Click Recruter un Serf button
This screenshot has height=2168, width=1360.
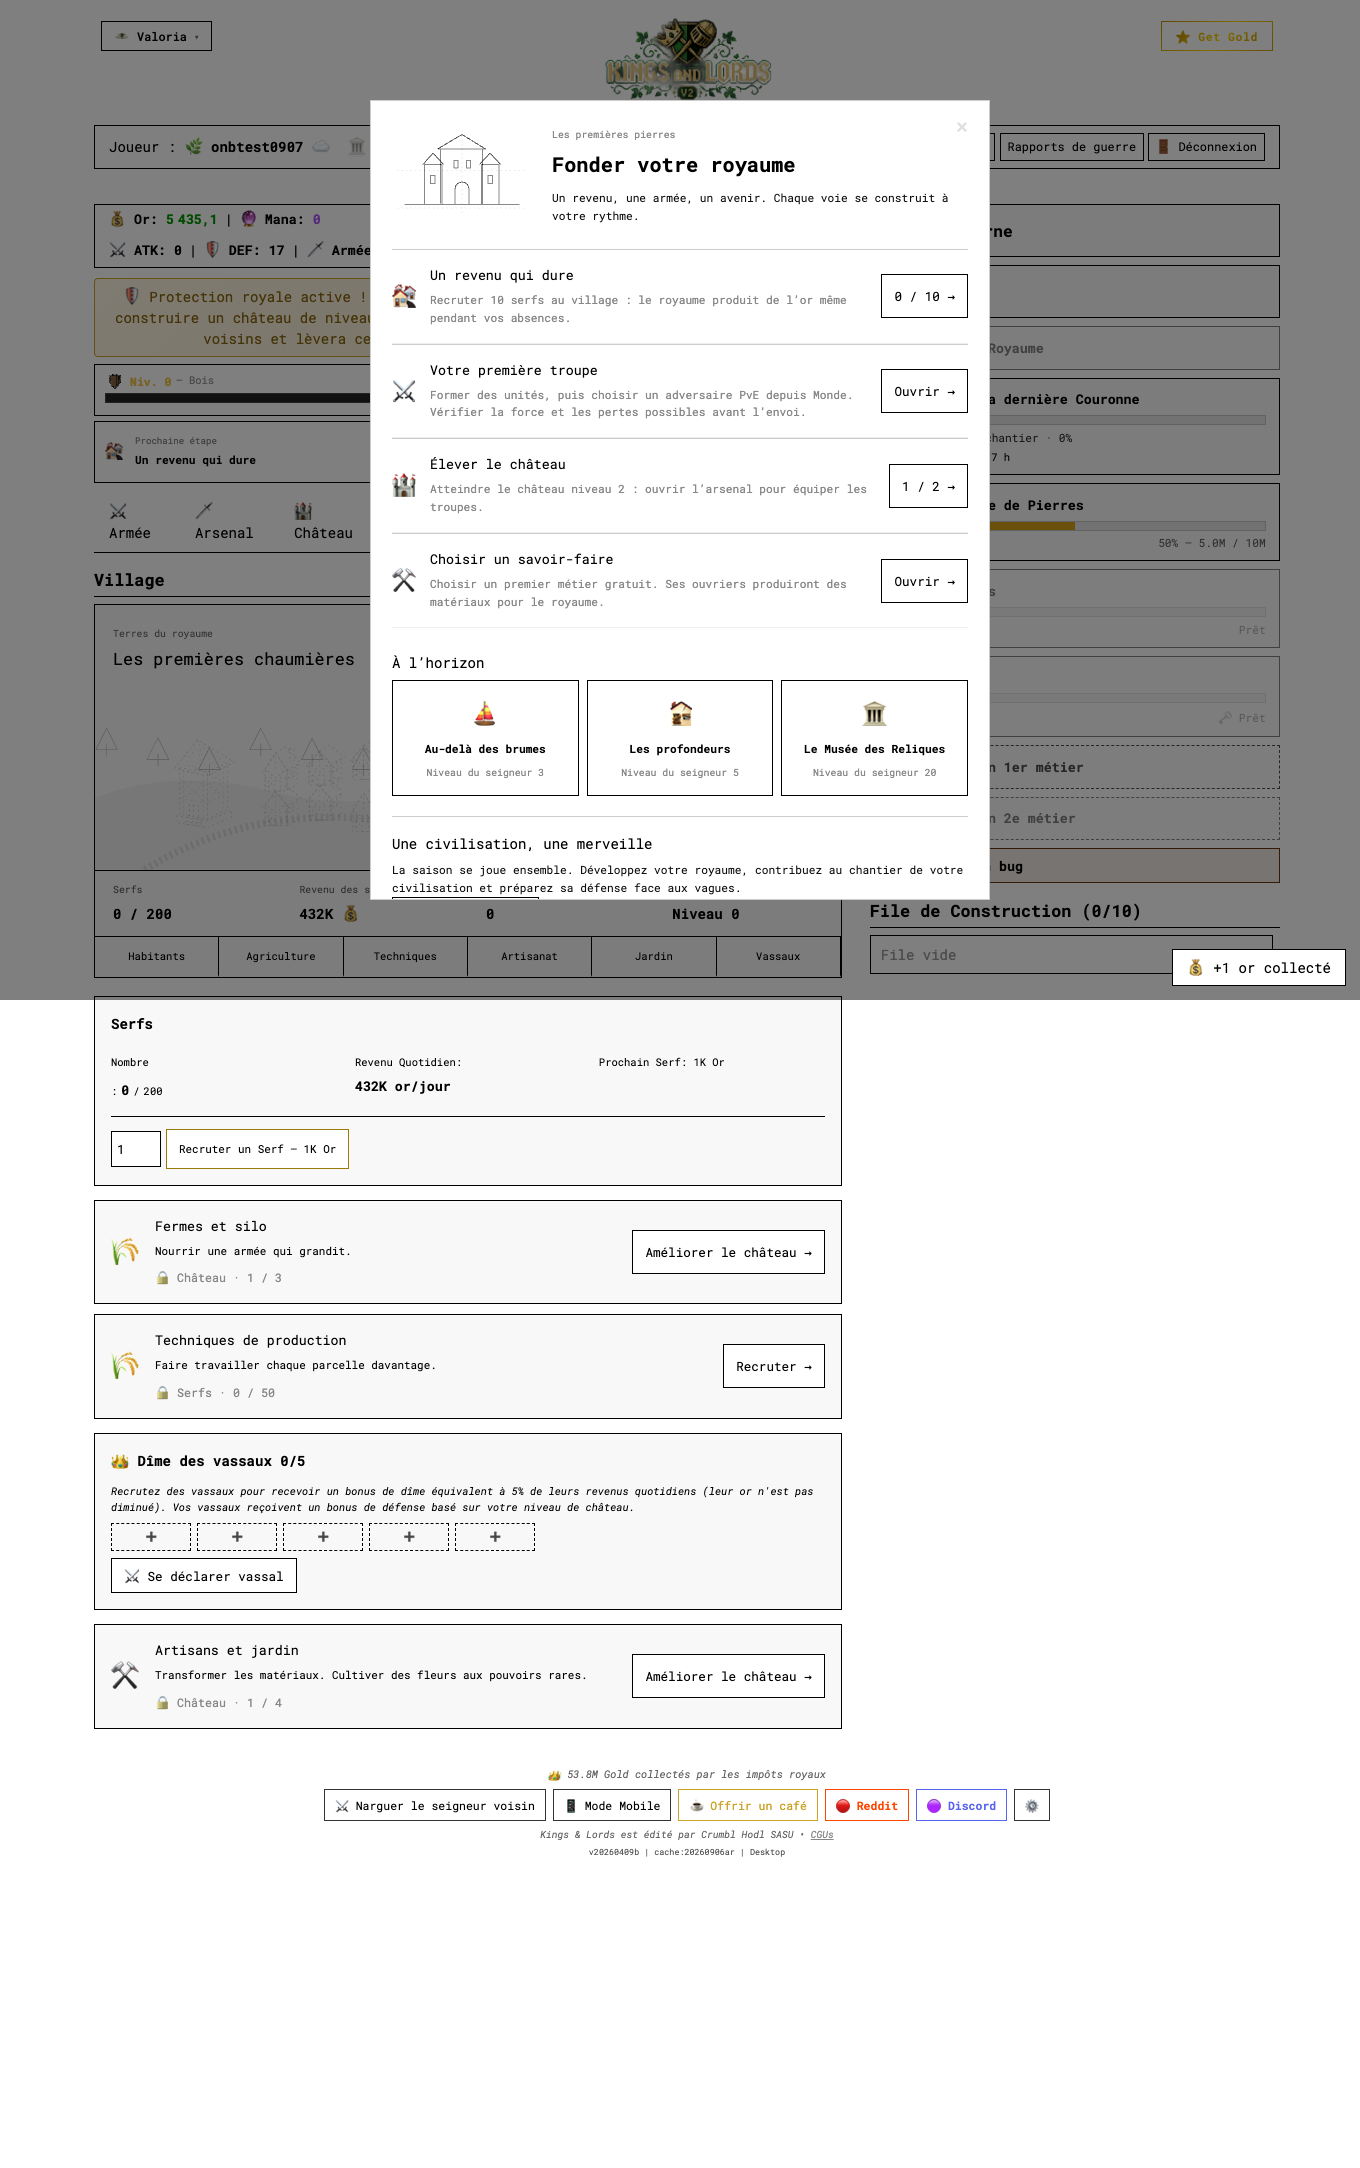click(257, 1149)
